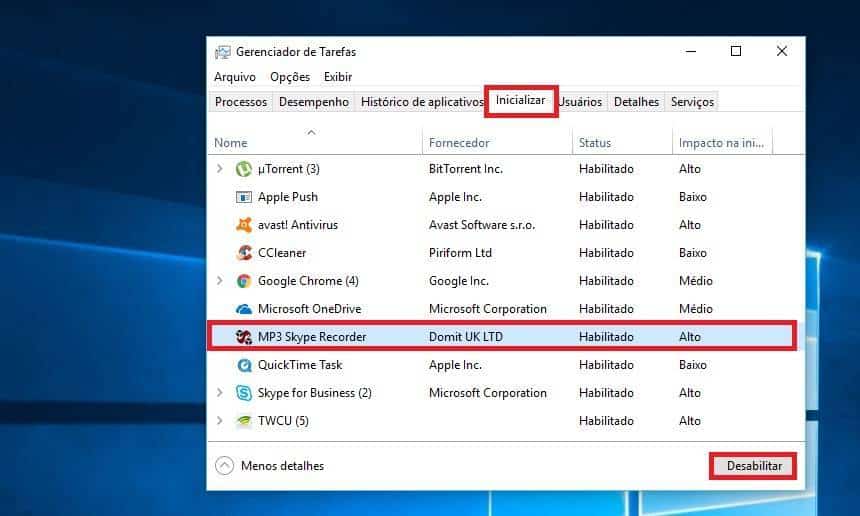The height and width of the screenshot is (516, 860).
Task: Click the QuickTime Task icon
Action: pyautogui.click(x=244, y=365)
